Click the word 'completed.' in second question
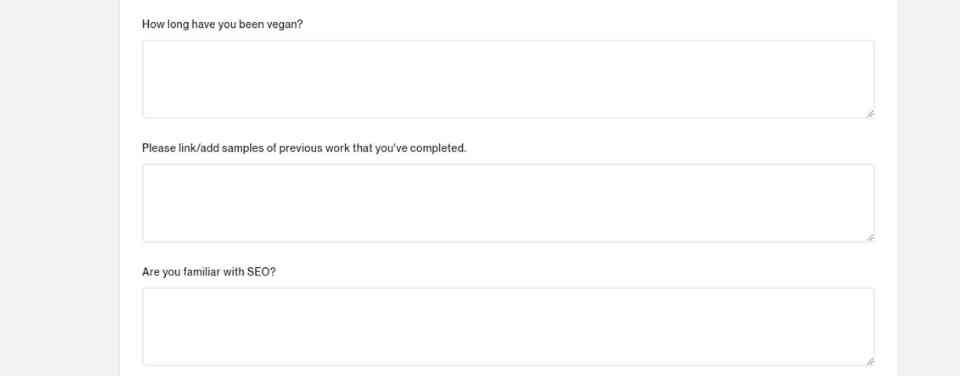This screenshot has height=380, width=960. click(438, 148)
